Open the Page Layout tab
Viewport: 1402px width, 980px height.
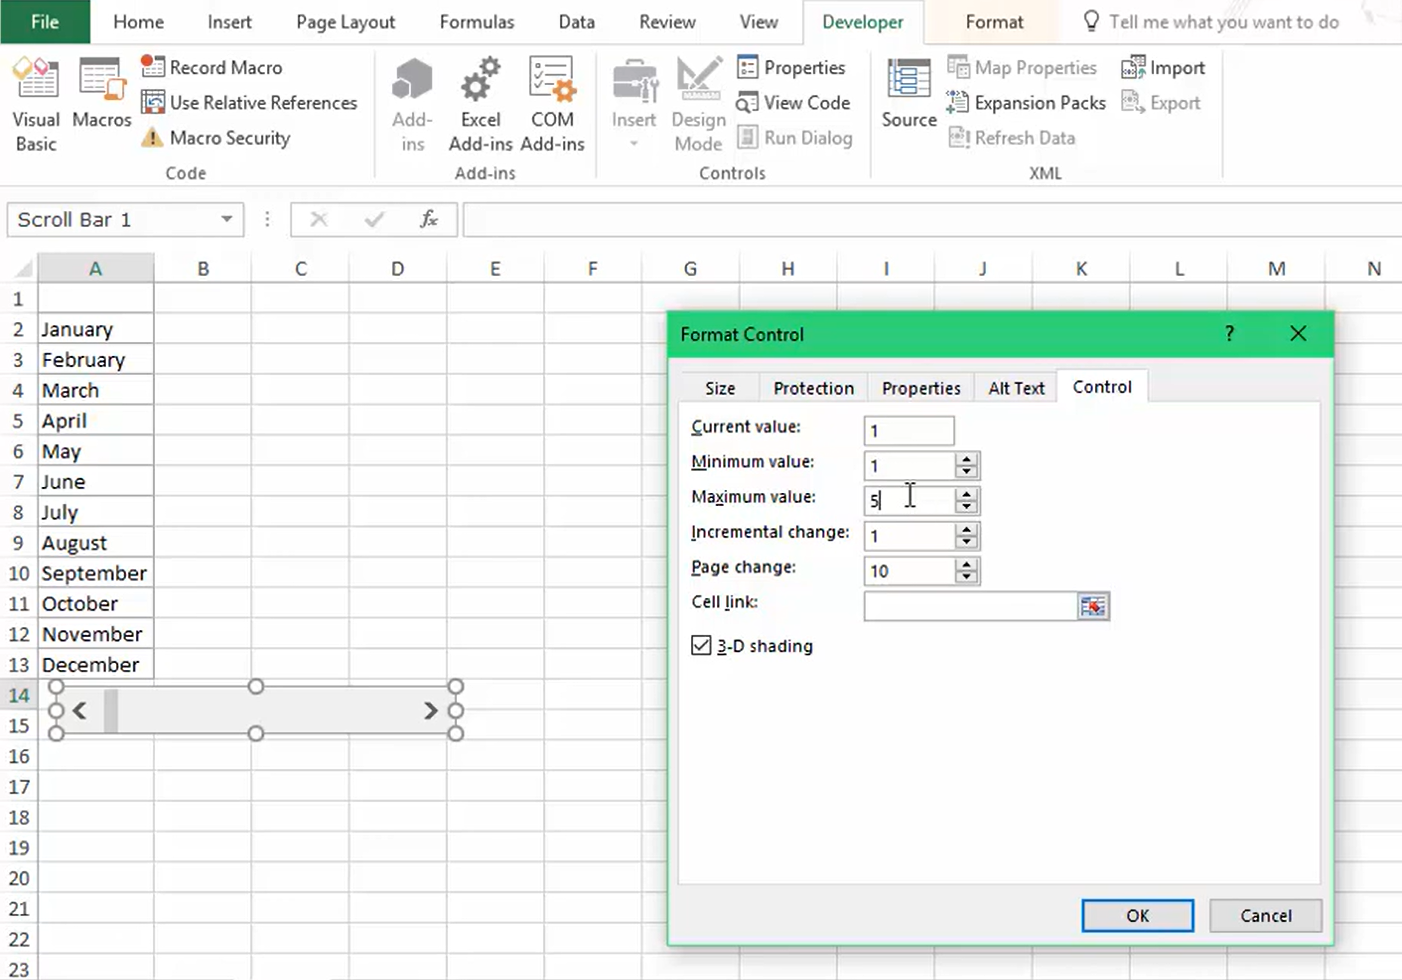(345, 21)
